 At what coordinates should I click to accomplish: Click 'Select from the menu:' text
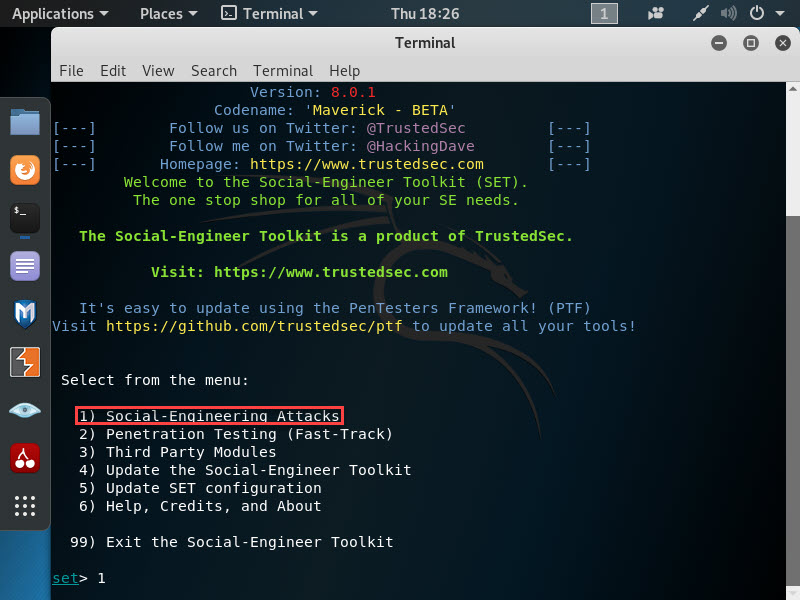(155, 380)
